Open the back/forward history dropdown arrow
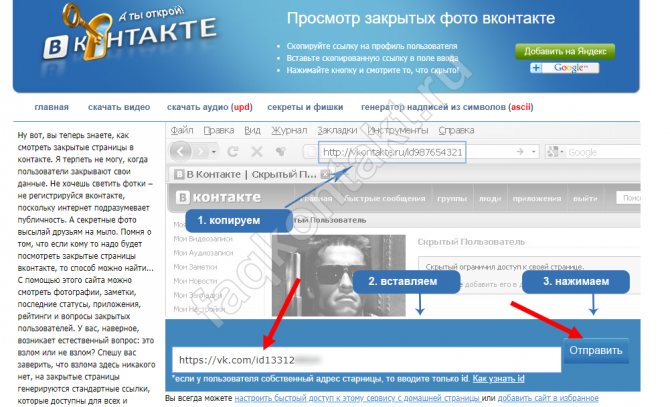The width and height of the screenshot is (670, 407). click(214, 152)
